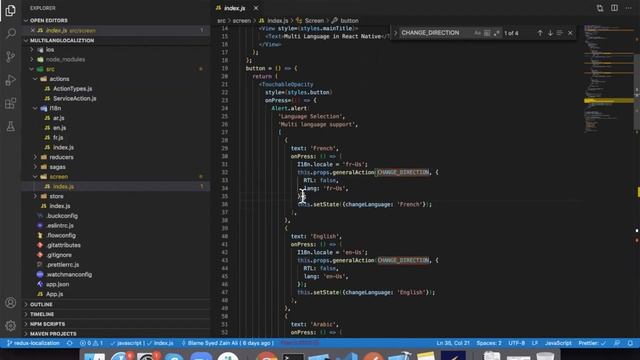Toggle Match Whole Word in find
Screen dimensions: 640x360
coord(487,33)
